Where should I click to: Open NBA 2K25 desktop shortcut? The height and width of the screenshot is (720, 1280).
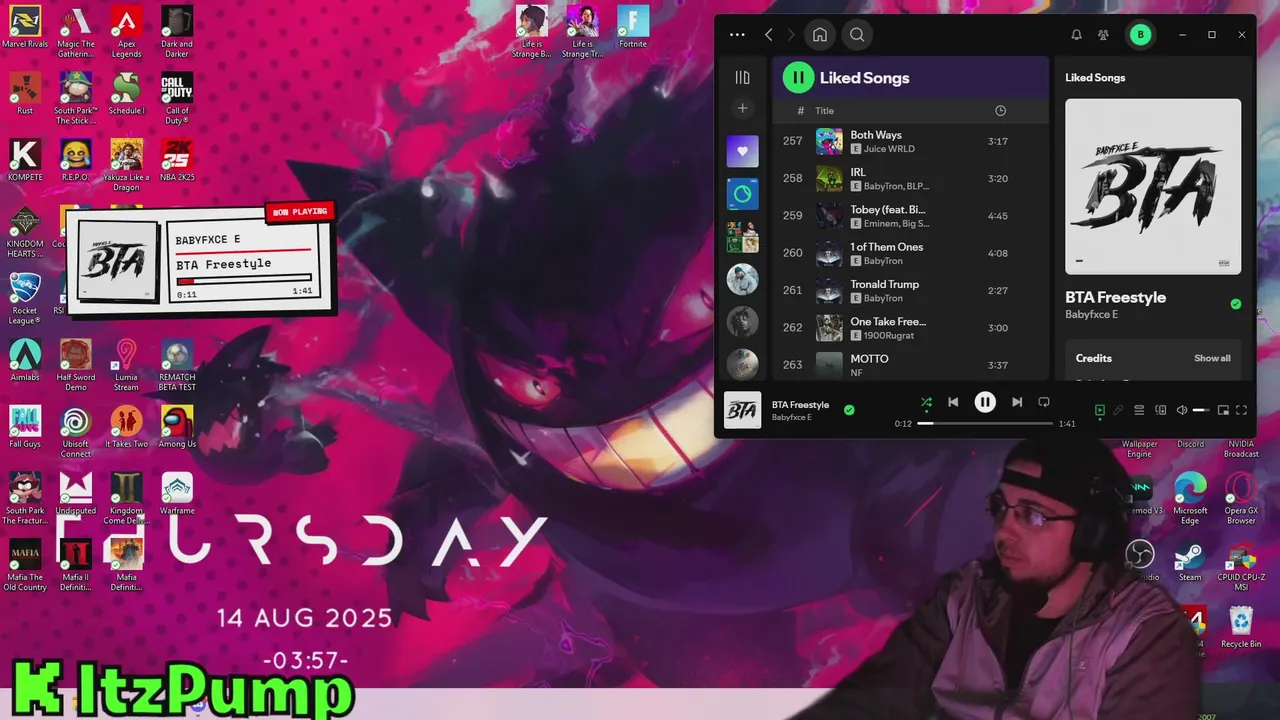[177, 161]
